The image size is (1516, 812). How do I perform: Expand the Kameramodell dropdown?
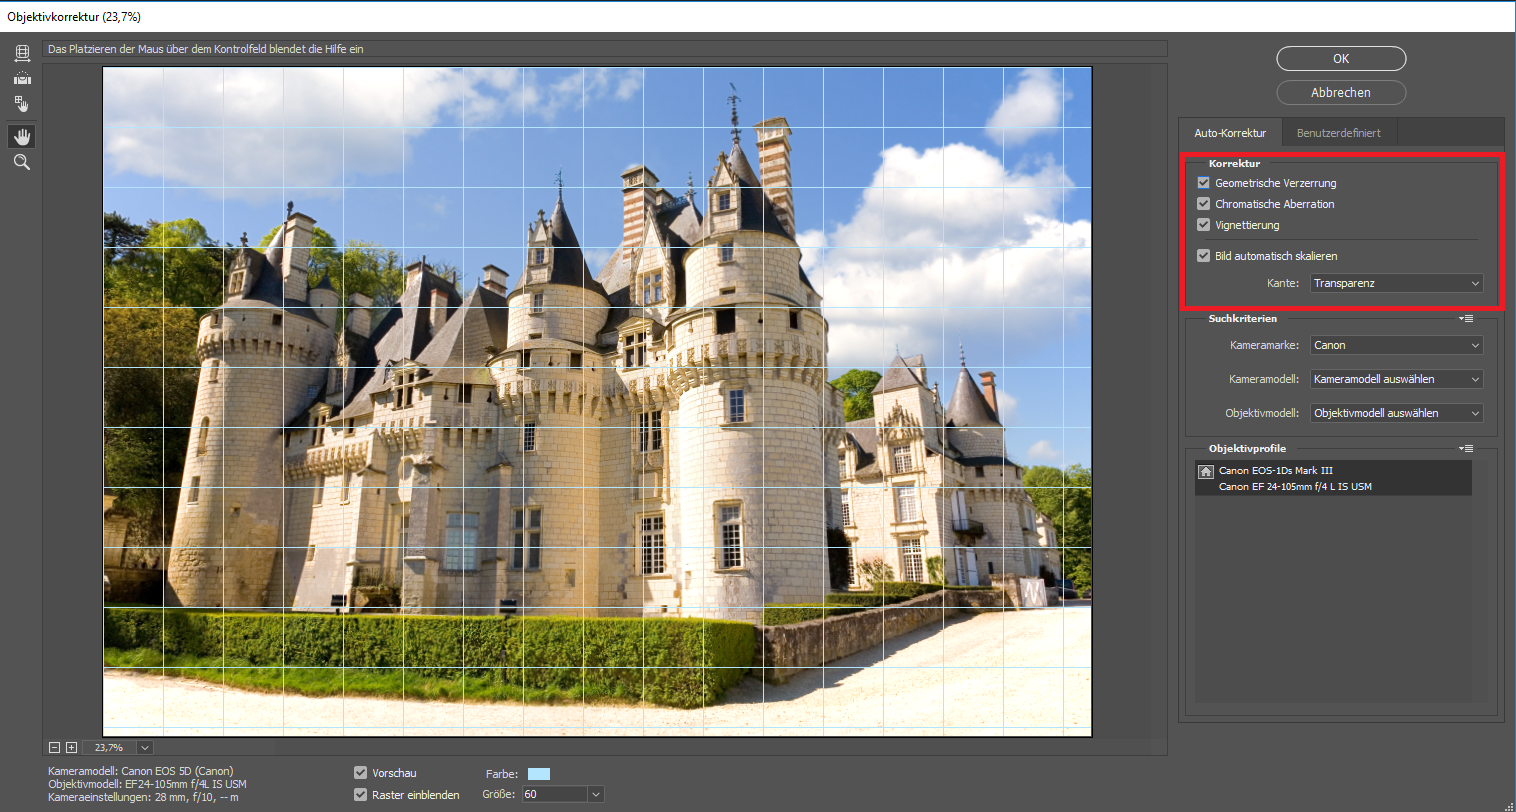coord(1396,380)
